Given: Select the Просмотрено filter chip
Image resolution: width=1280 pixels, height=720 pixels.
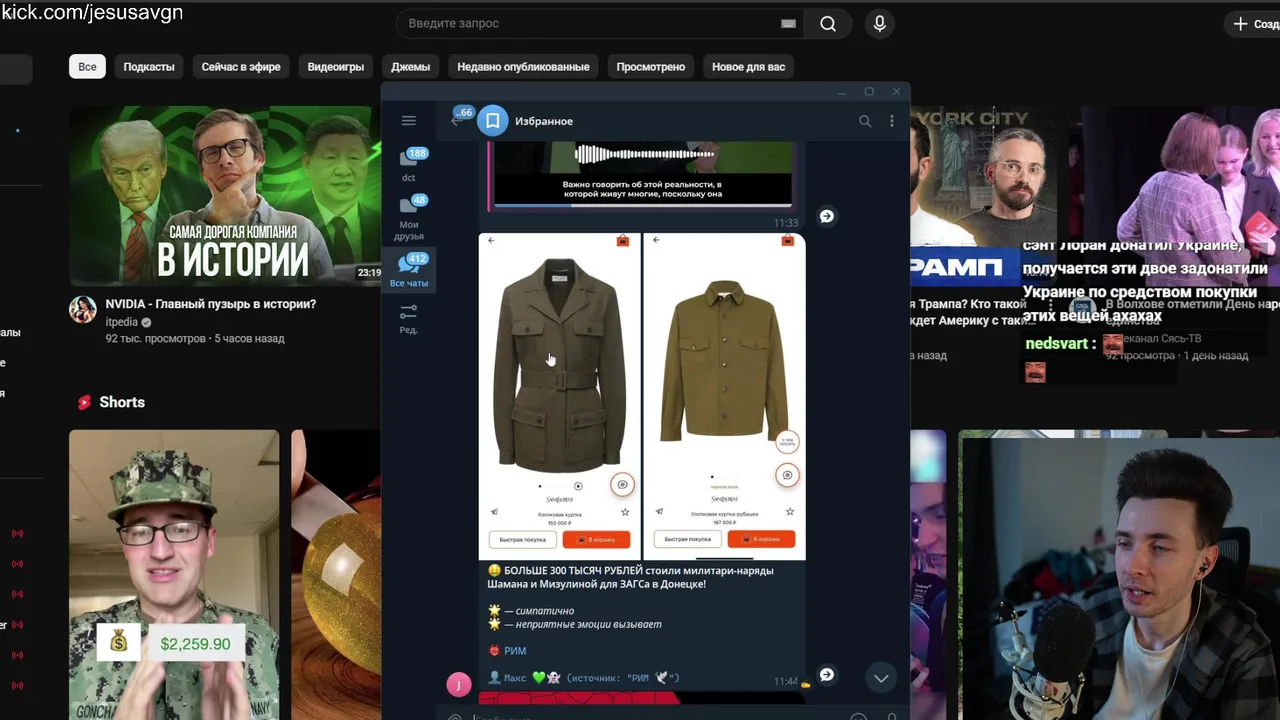Looking at the screenshot, I should click(x=651, y=67).
